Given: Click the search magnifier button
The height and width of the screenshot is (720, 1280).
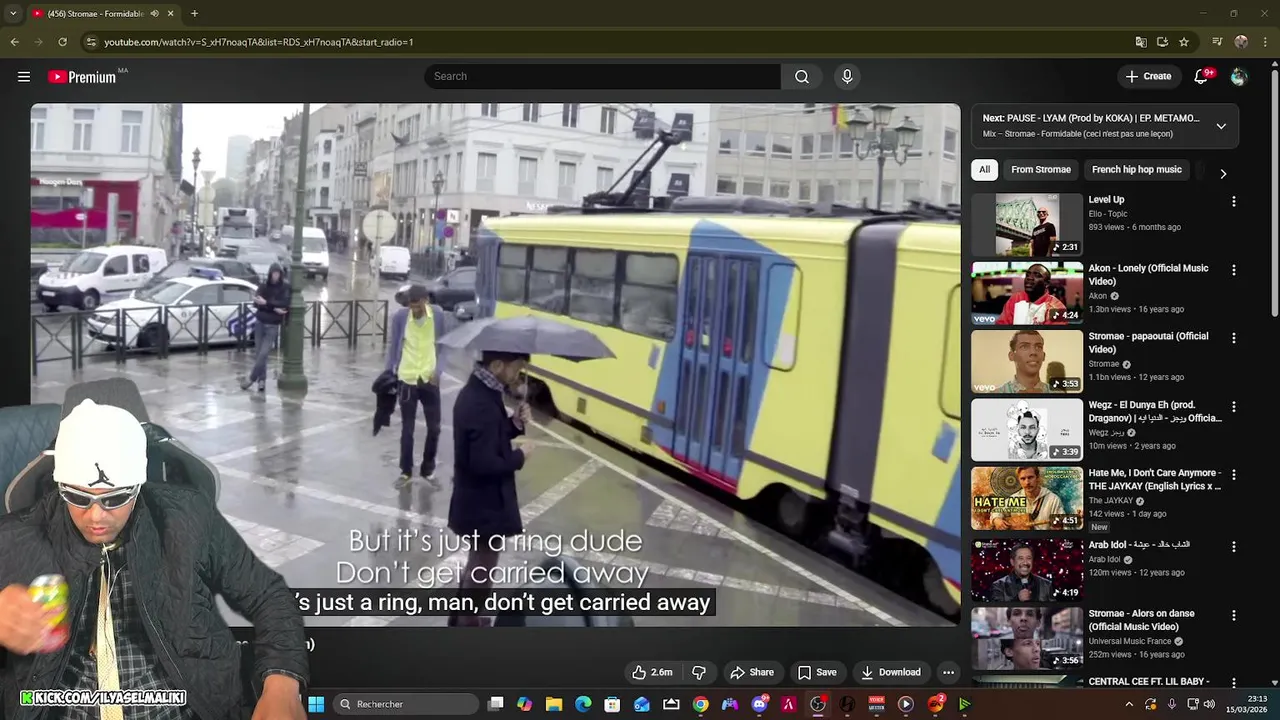Looking at the screenshot, I should tap(802, 77).
